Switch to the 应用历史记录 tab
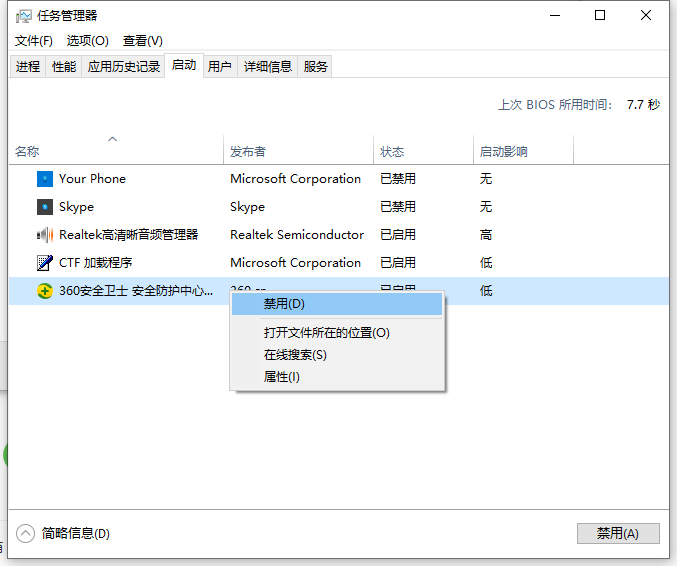 pos(123,66)
